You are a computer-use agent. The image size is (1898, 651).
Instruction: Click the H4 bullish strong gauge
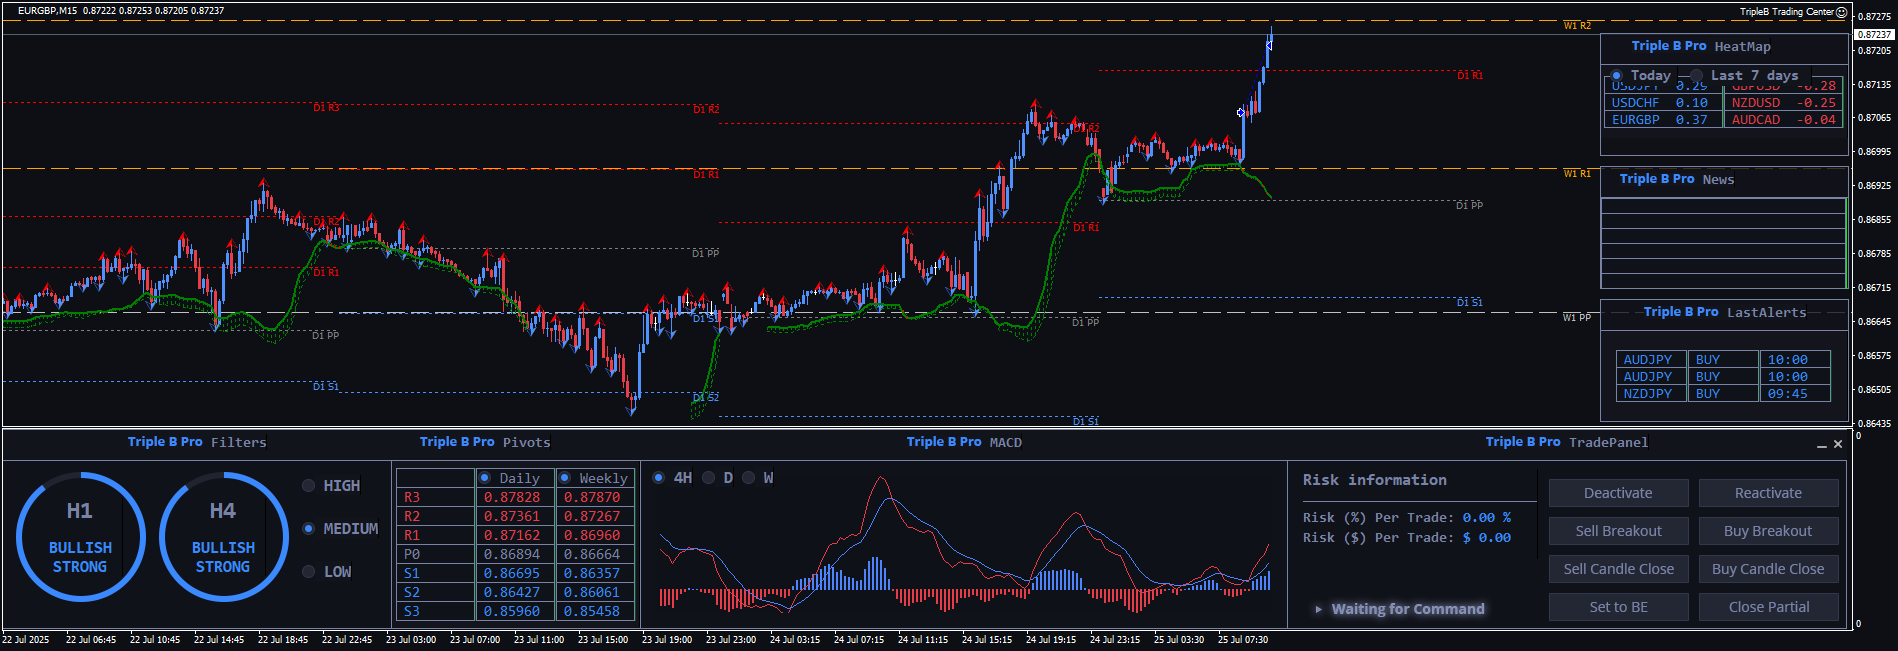(x=223, y=537)
